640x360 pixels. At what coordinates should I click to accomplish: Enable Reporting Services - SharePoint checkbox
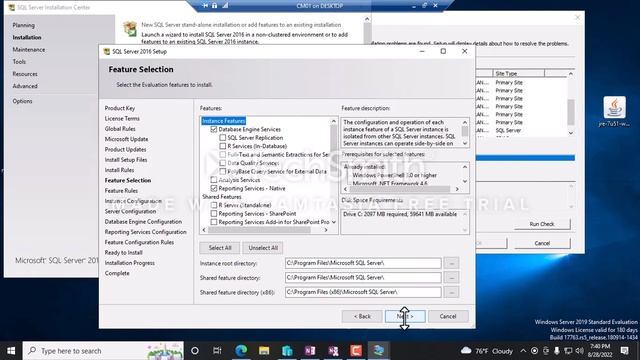point(213,214)
